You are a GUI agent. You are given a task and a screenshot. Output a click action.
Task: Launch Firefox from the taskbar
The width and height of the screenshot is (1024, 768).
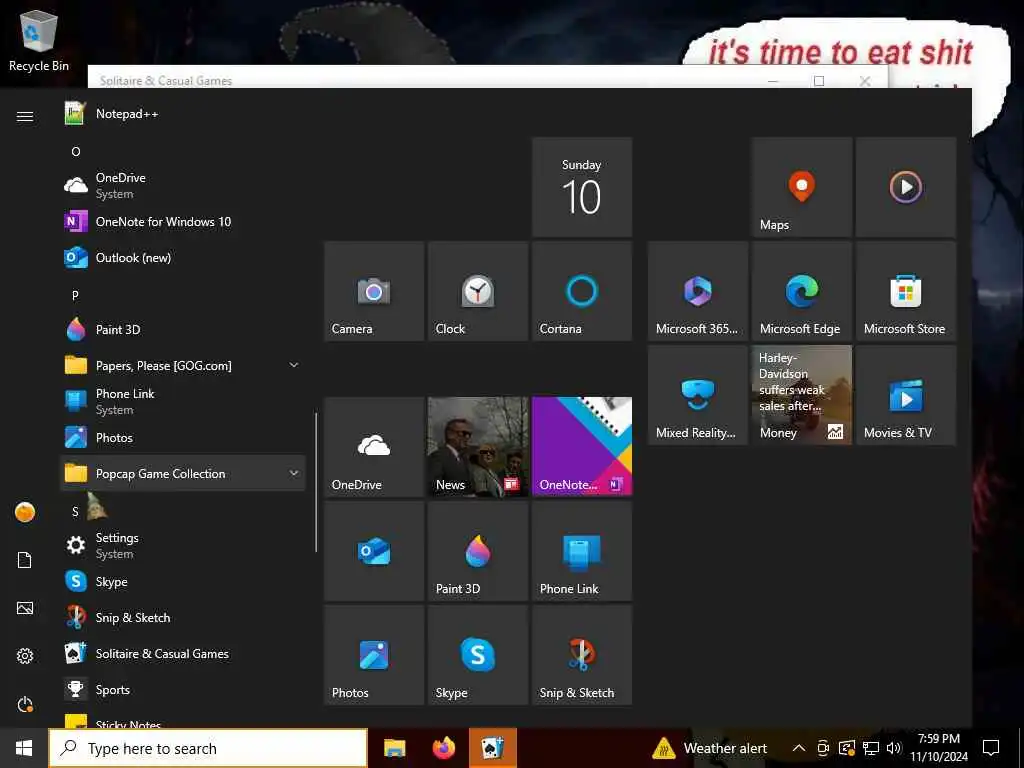[x=444, y=748]
